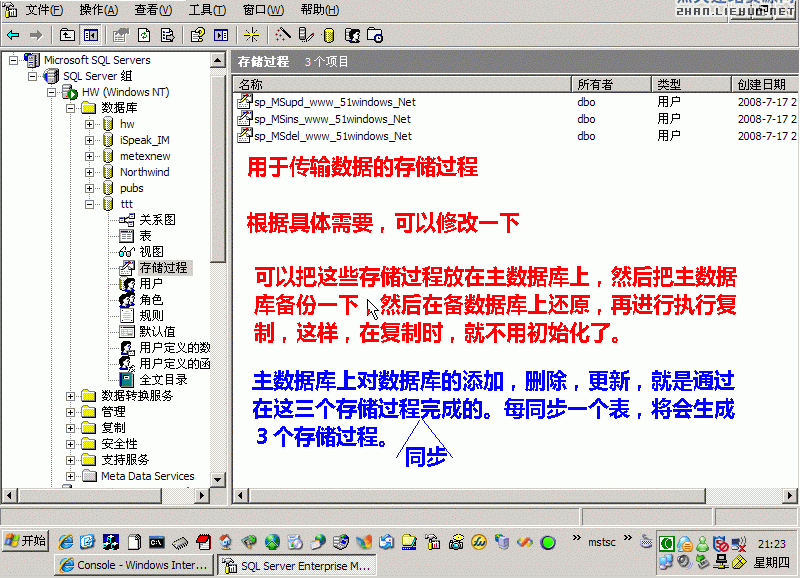Viewport: 800px width, 578px height.
Task: Collapse the 数据库 folder node
Action: pos(70,108)
